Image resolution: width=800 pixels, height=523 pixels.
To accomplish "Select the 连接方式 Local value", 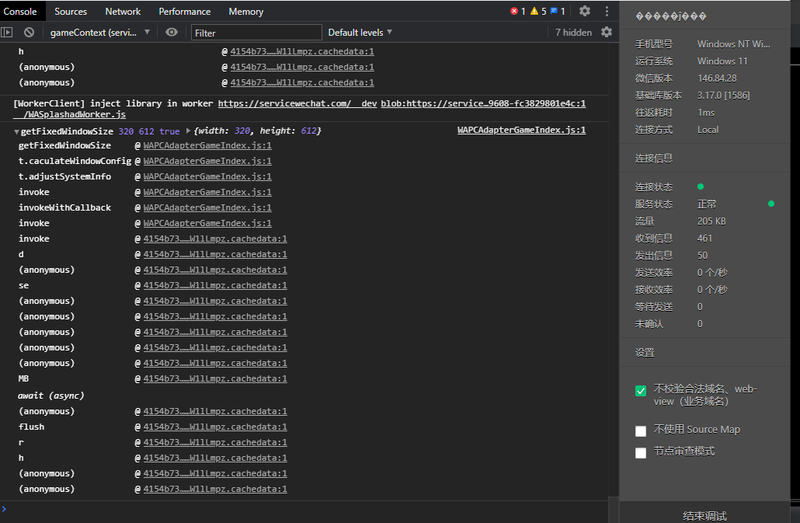I will coord(708,130).
